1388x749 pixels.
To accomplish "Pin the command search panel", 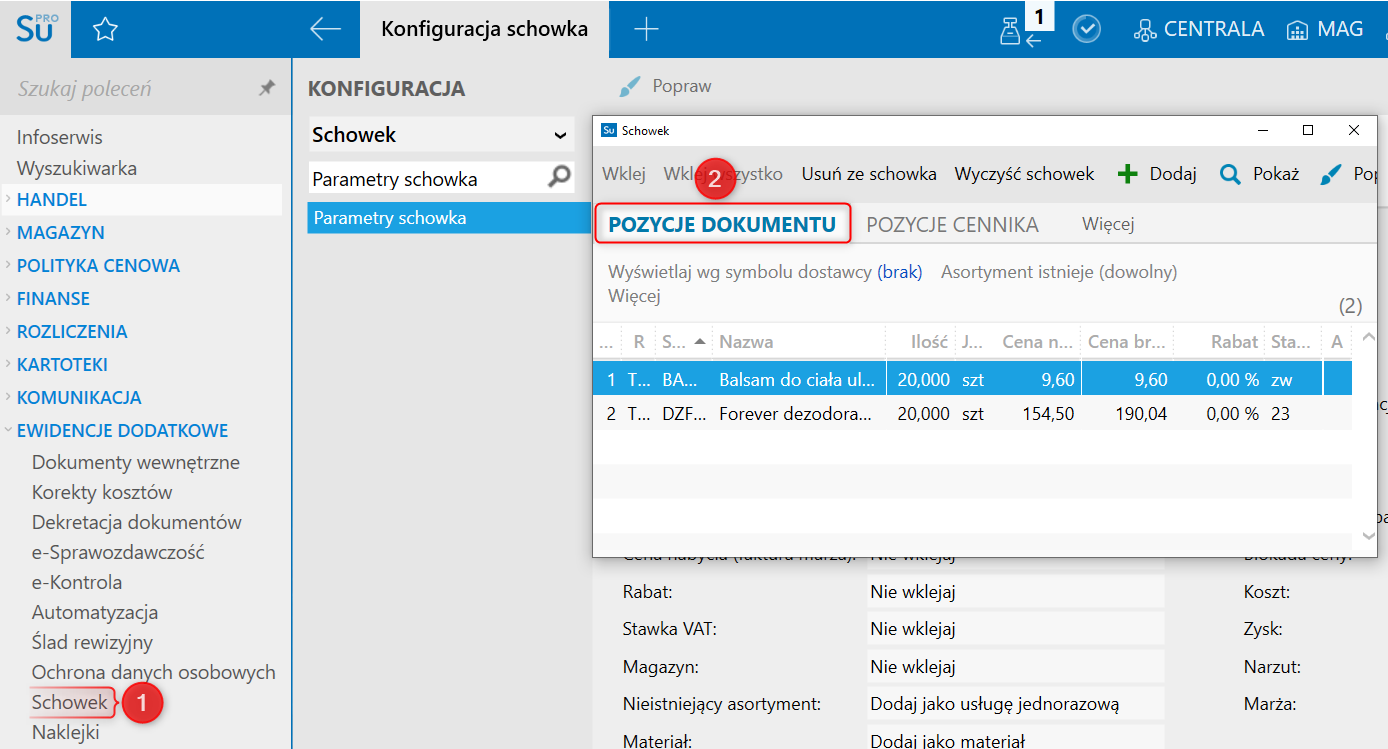I will (x=267, y=89).
